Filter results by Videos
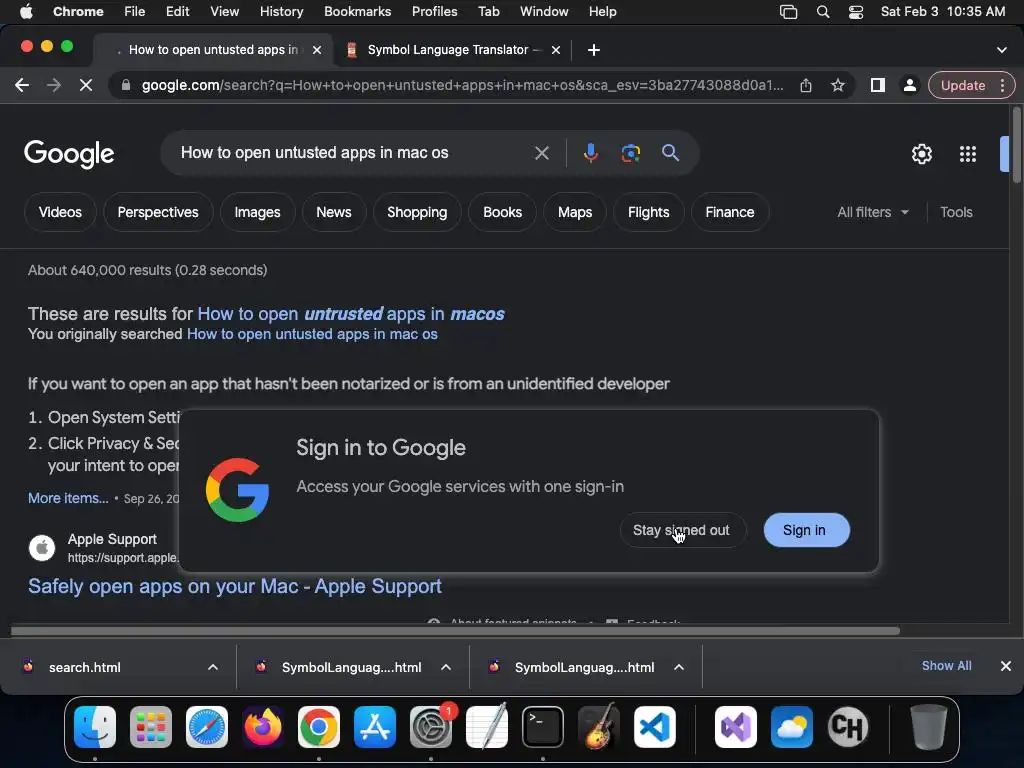This screenshot has width=1024, height=768. point(60,212)
